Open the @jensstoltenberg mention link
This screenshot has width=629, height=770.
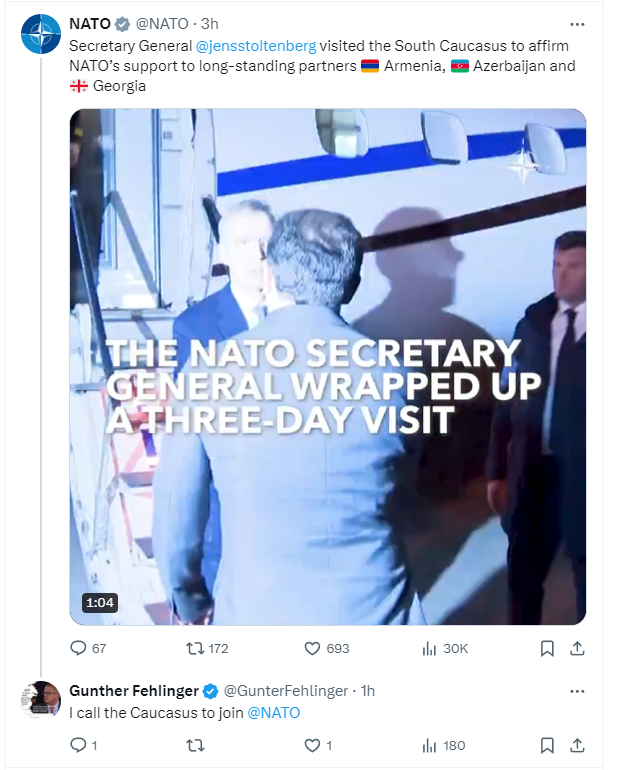point(256,46)
